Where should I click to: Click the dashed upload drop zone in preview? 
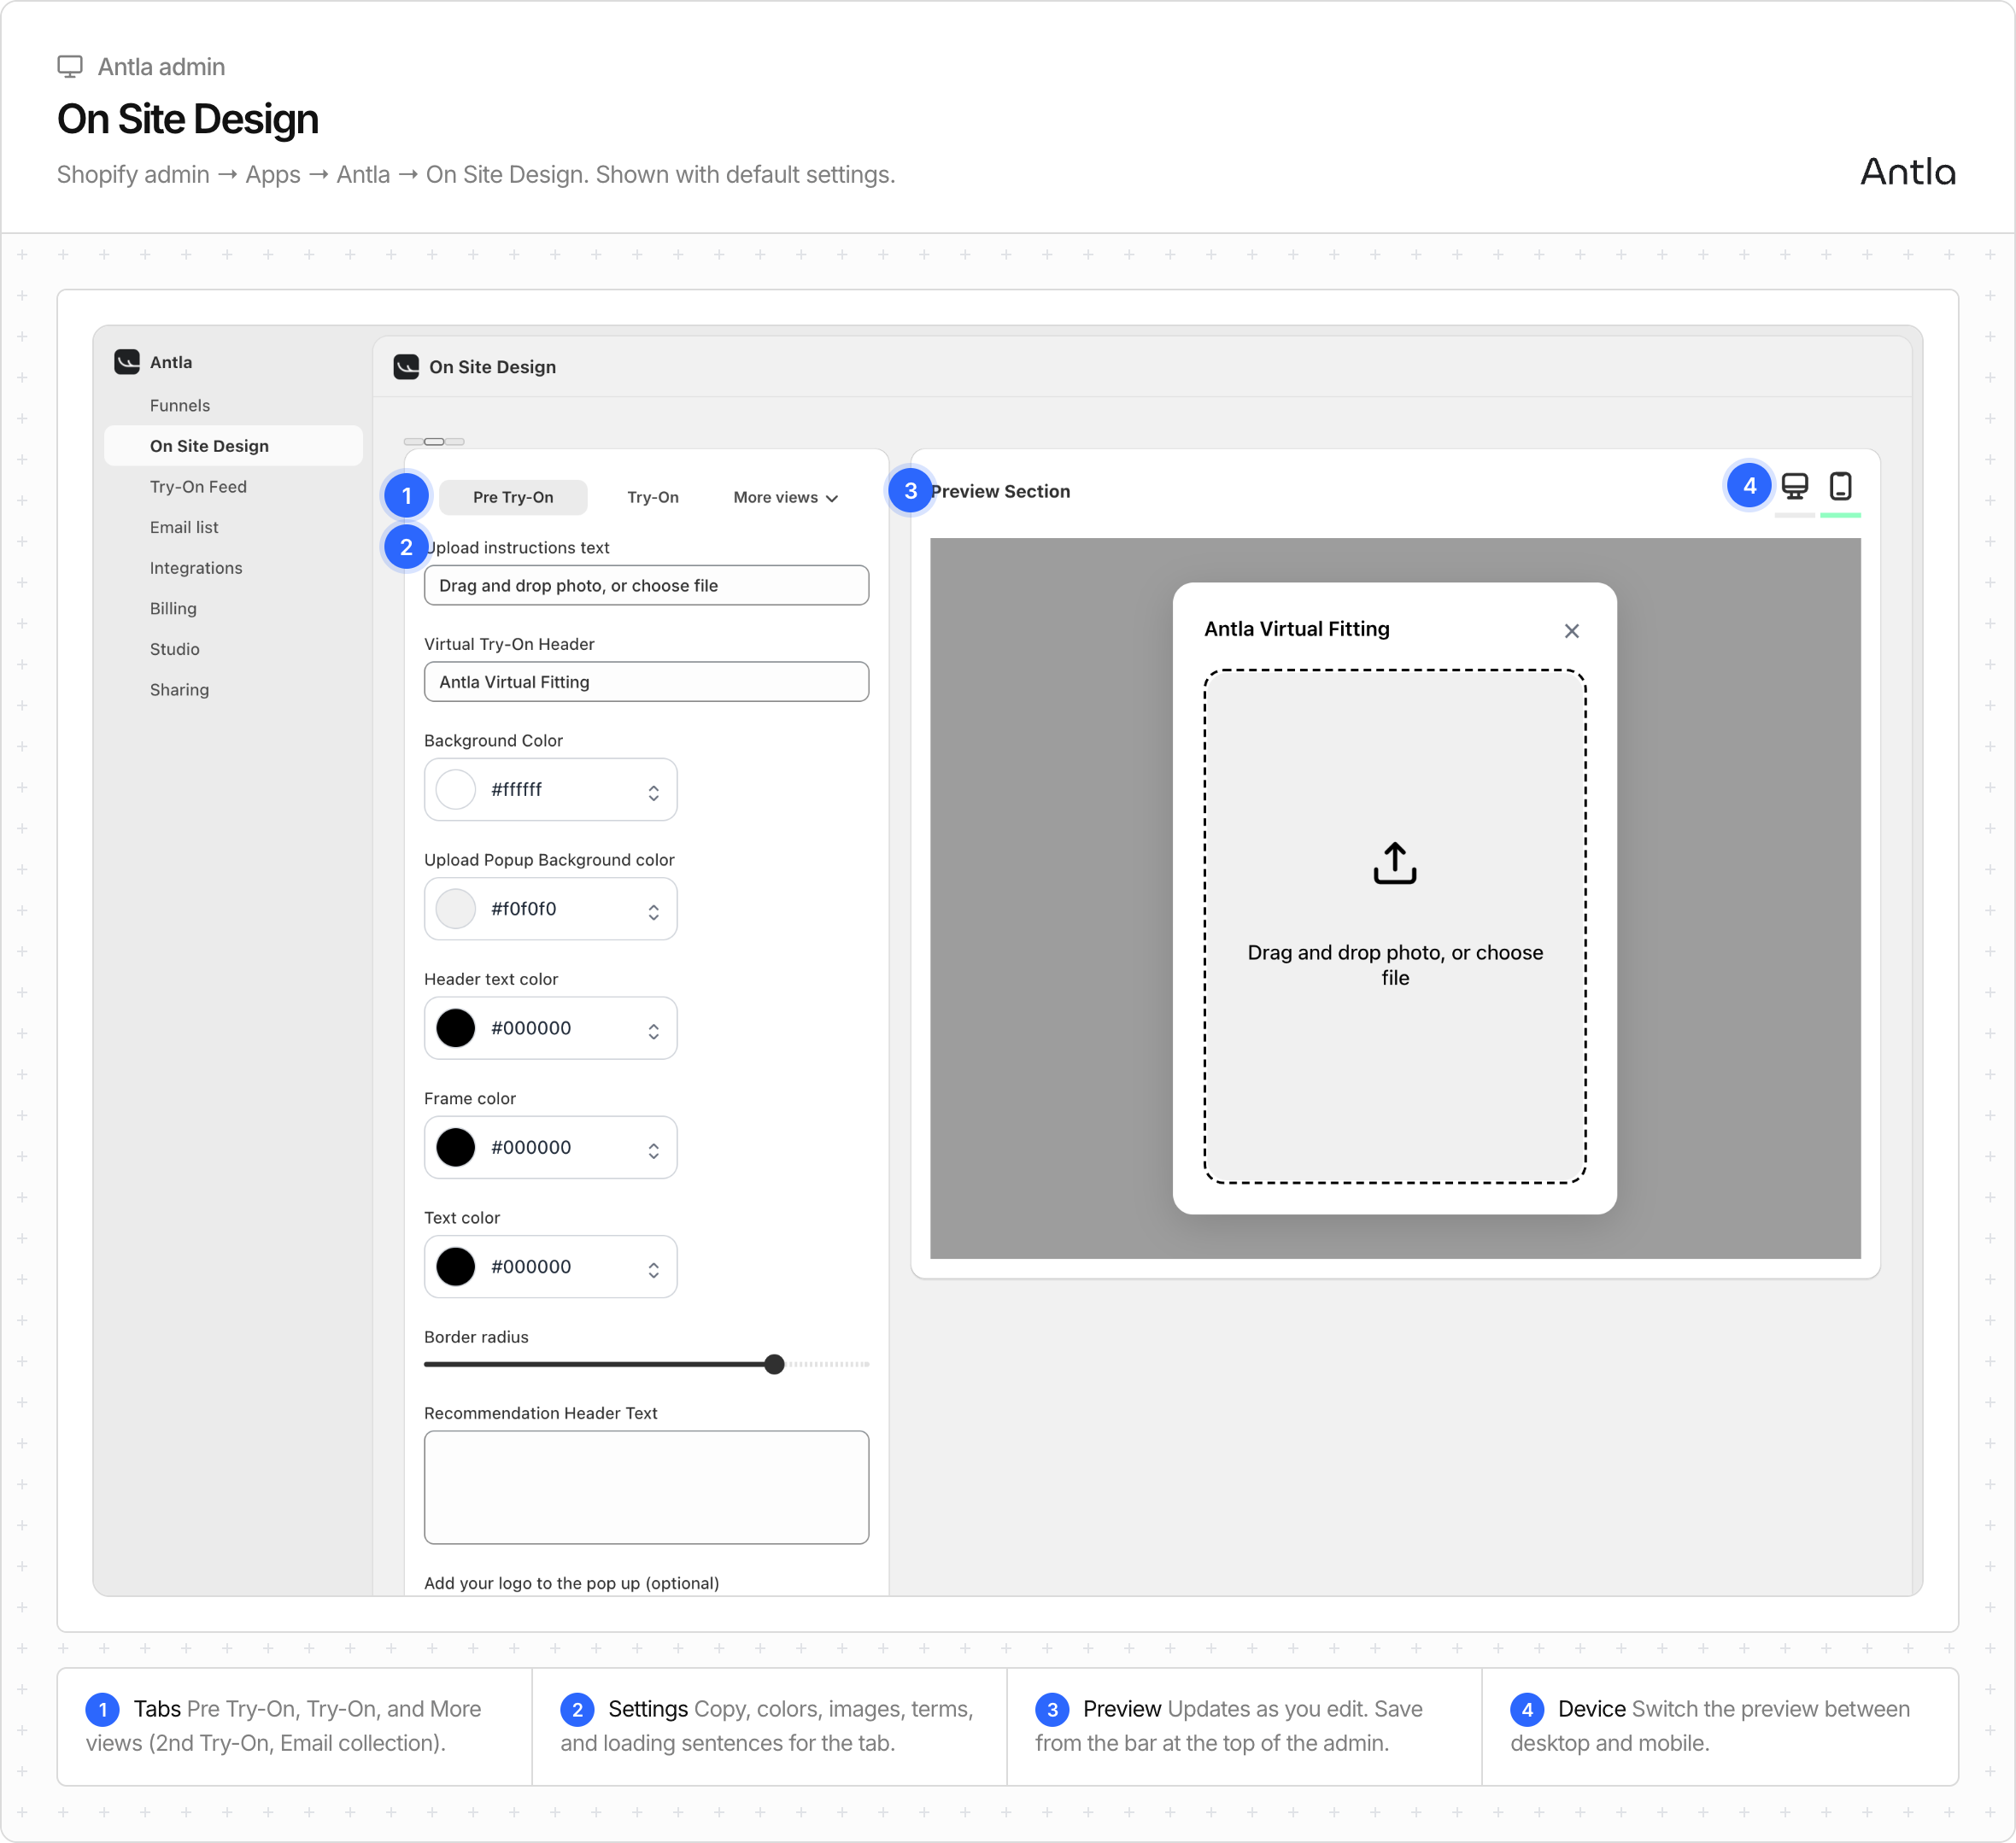tap(1394, 926)
